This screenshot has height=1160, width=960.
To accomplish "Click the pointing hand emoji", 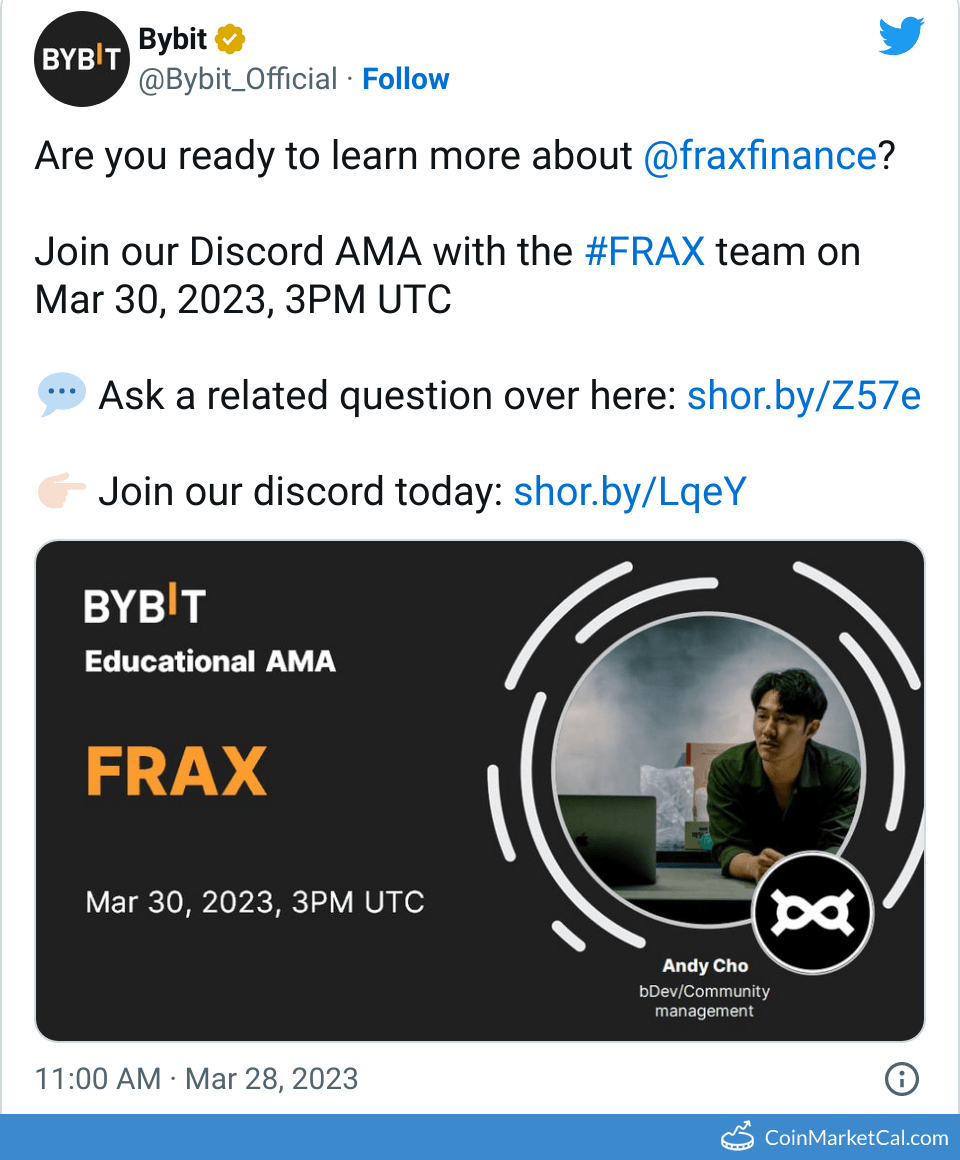I will point(61,492).
